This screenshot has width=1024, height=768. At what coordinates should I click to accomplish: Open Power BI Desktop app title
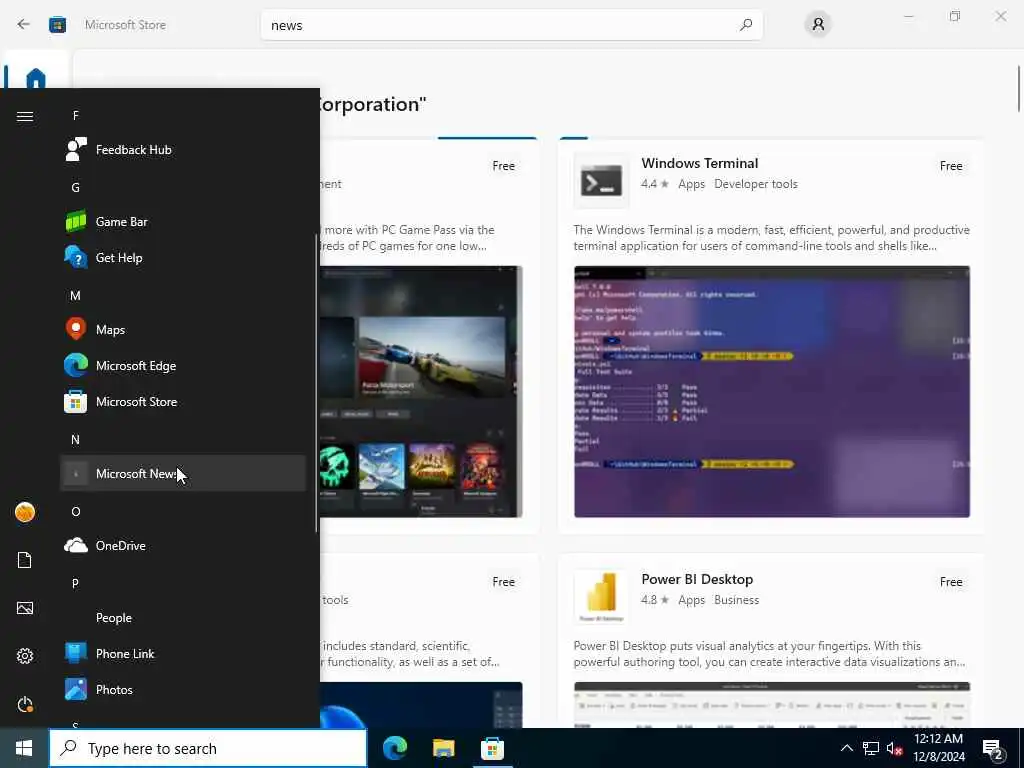(x=697, y=579)
